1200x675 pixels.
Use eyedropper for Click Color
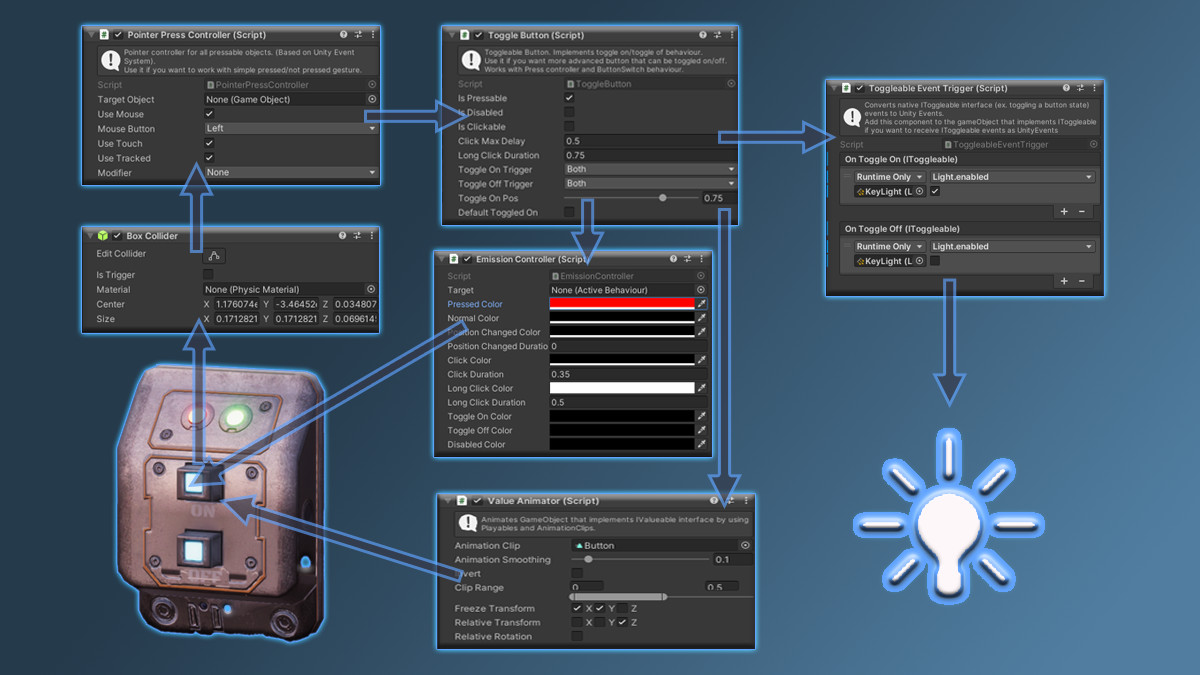click(702, 360)
